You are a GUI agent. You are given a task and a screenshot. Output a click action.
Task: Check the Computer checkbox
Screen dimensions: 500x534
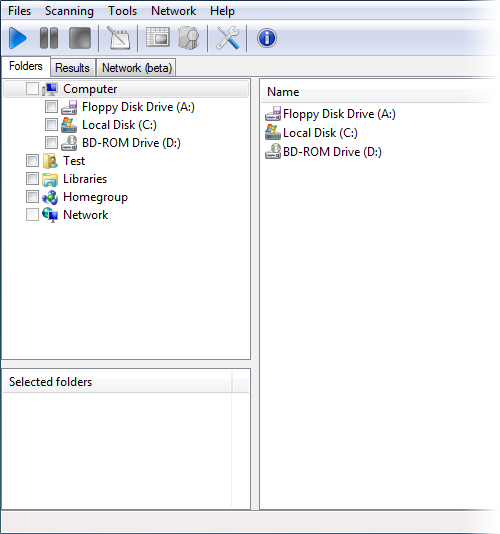[x=32, y=89]
